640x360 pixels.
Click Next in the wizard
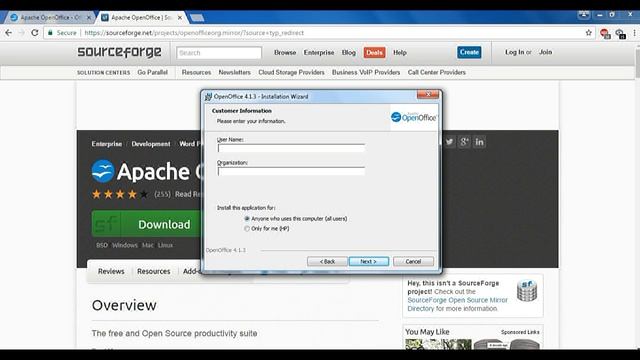(369, 261)
